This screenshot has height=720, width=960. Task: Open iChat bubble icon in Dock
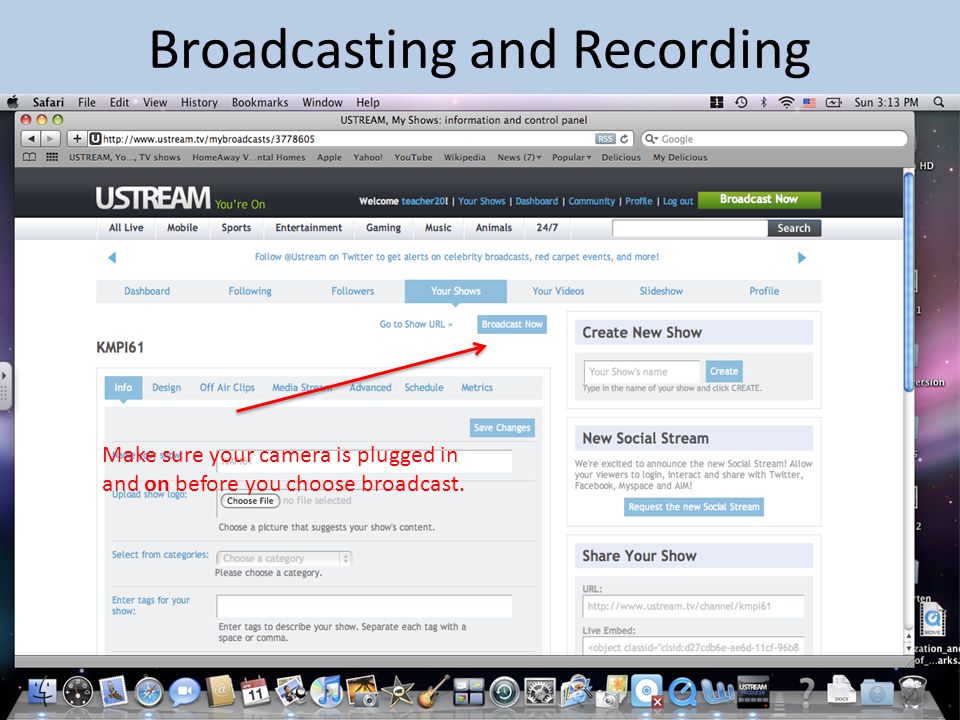click(184, 692)
